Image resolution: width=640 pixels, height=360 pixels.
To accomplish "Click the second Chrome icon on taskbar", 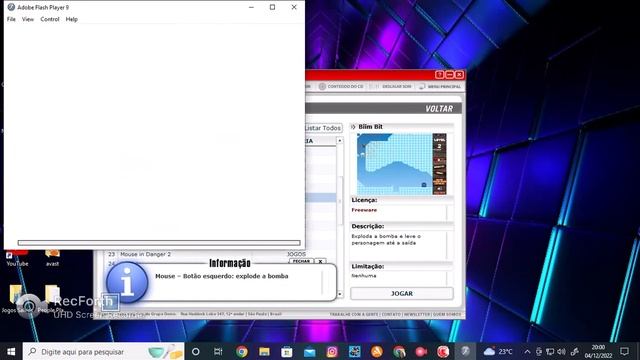I will [399, 351].
